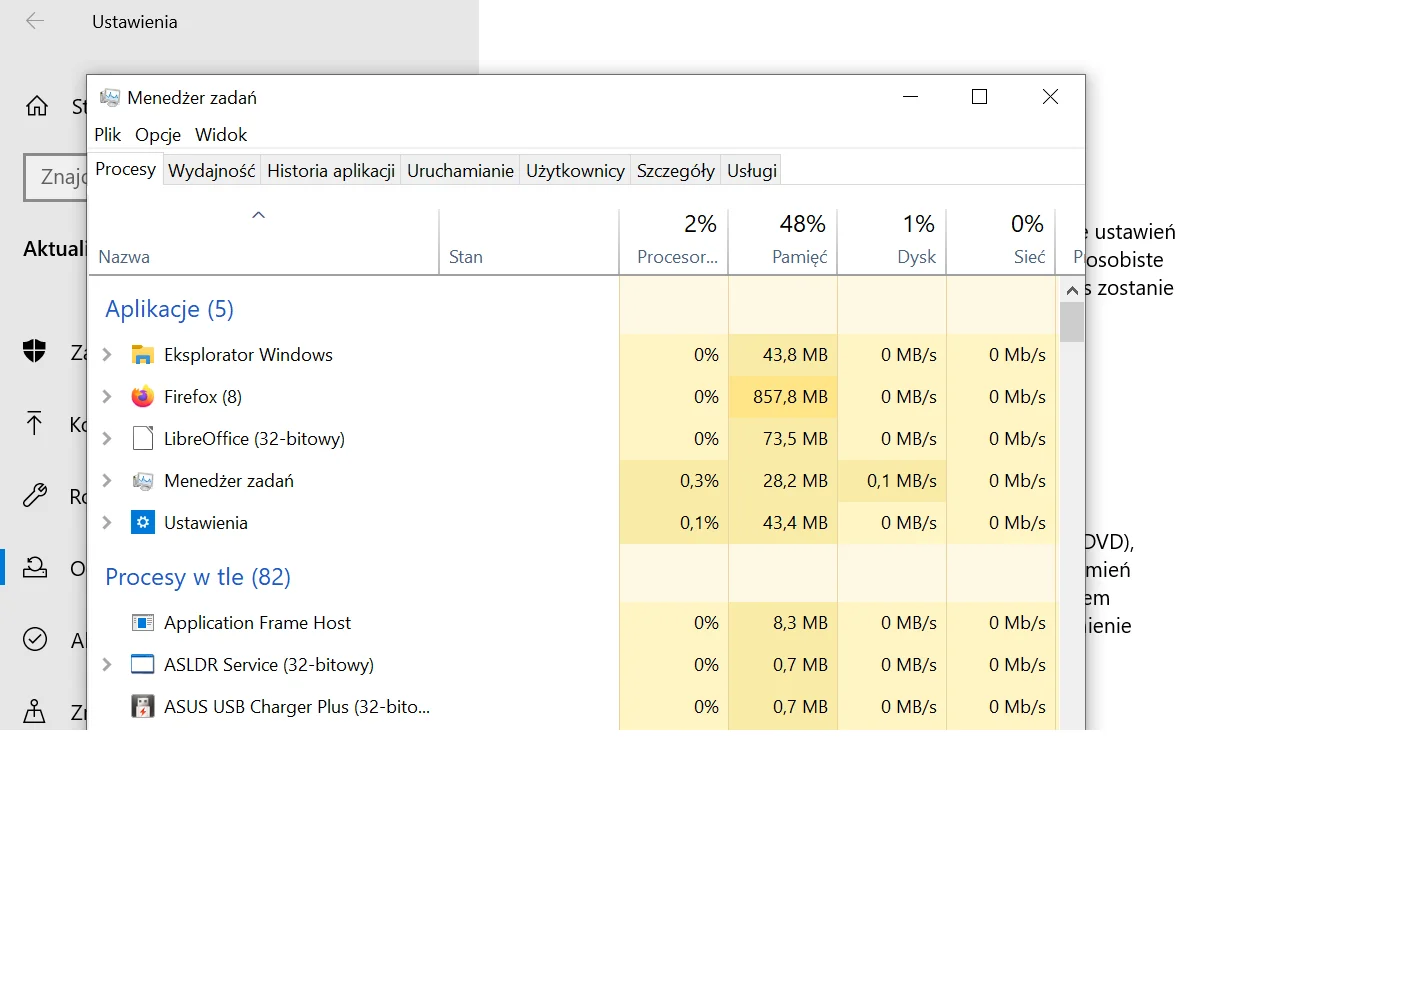Click the upload arrow icon in Settings sidebar

(x=34, y=423)
